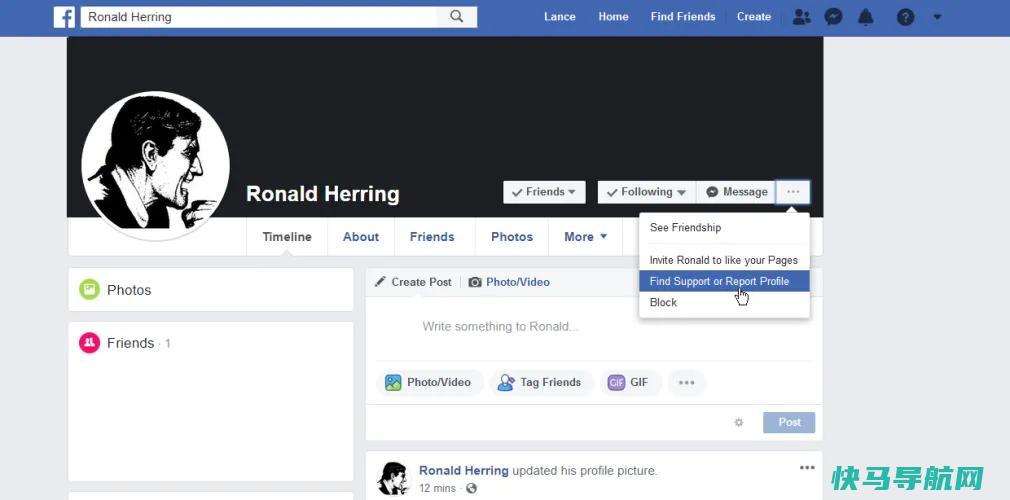Expand the account dropdown arrow in top bar

coord(937,17)
